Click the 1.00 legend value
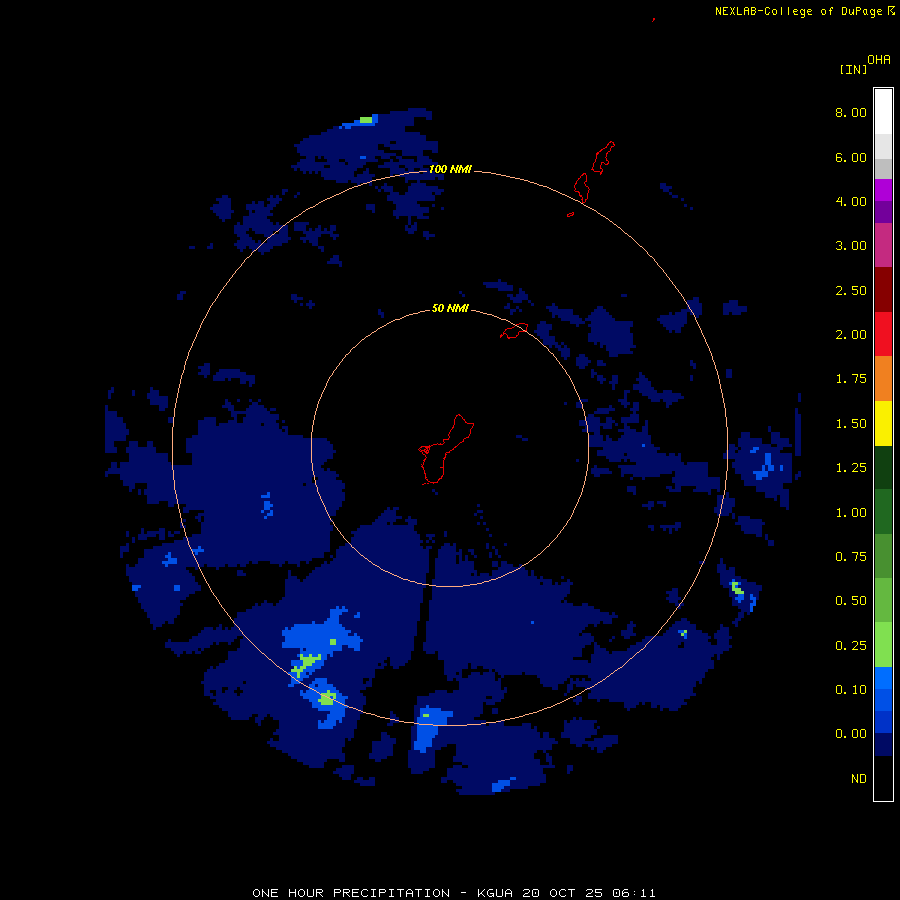The height and width of the screenshot is (900, 900). (x=851, y=513)
